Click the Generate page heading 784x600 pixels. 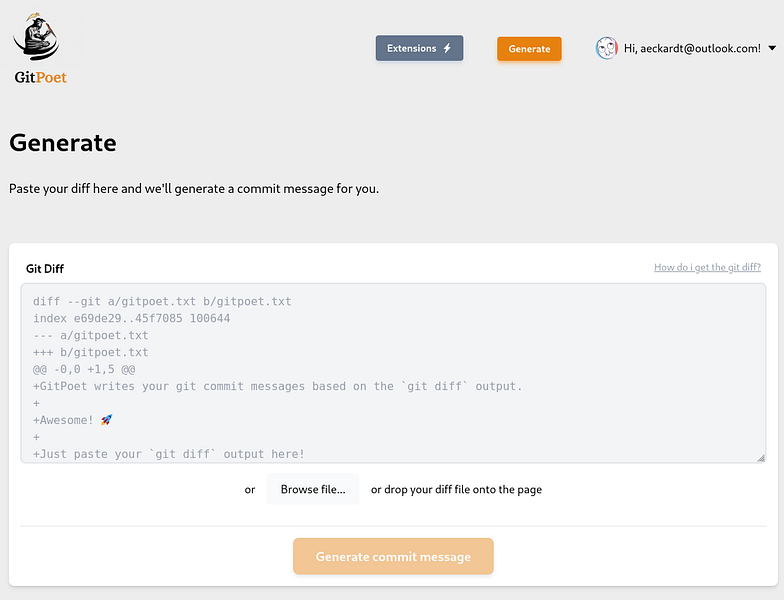point(63,143)
